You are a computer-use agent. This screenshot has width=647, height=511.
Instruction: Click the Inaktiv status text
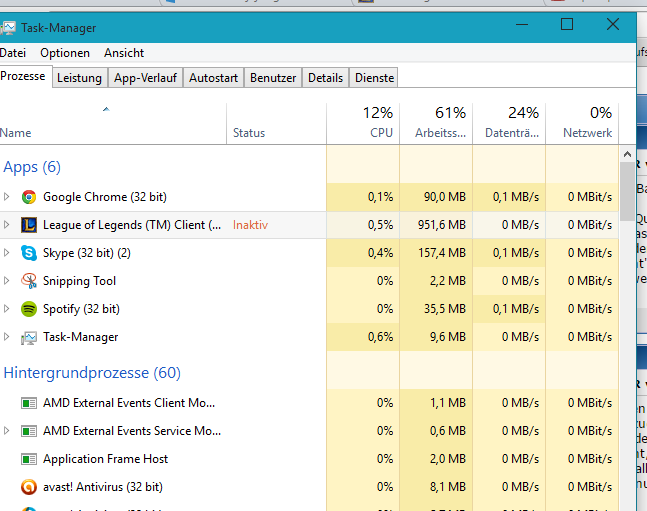coord(250,225)
